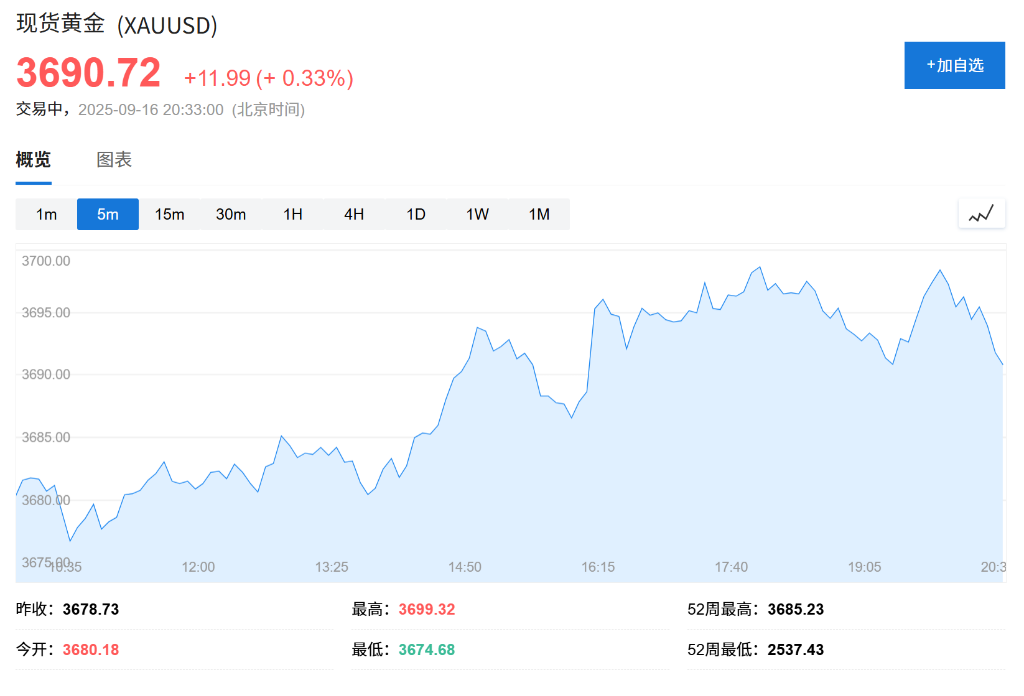Click the 14:50 time label on chart
The image size is (1024, 696).
coord(465,567)
